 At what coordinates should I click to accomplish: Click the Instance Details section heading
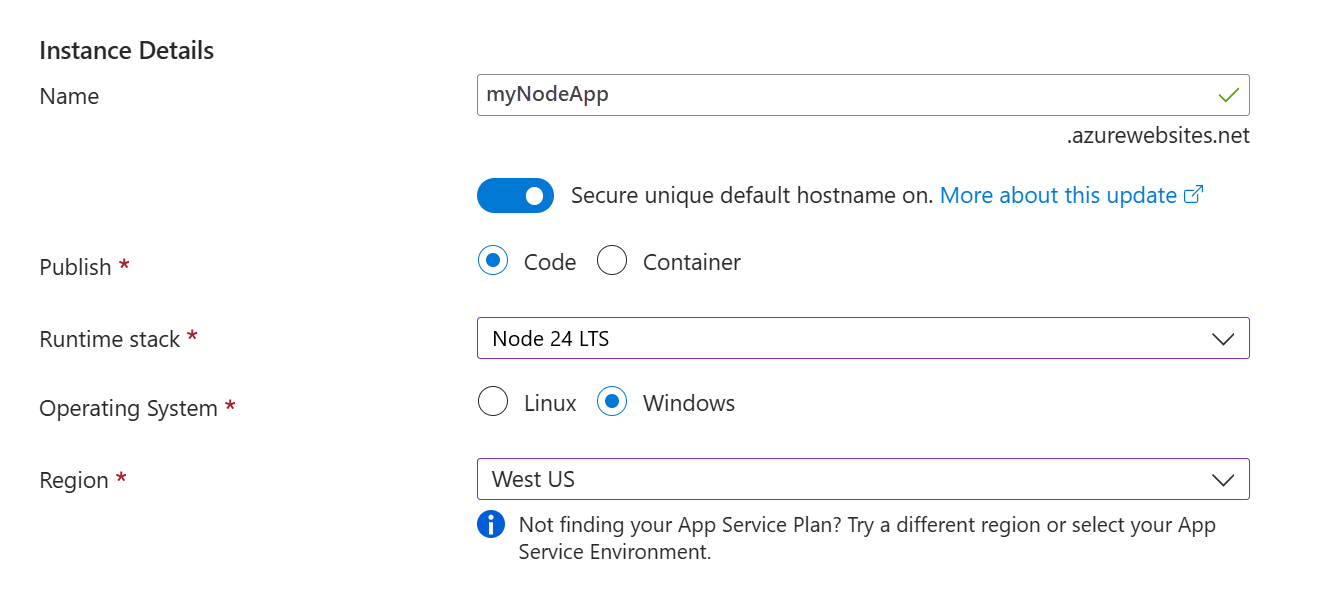click(126, 50)
